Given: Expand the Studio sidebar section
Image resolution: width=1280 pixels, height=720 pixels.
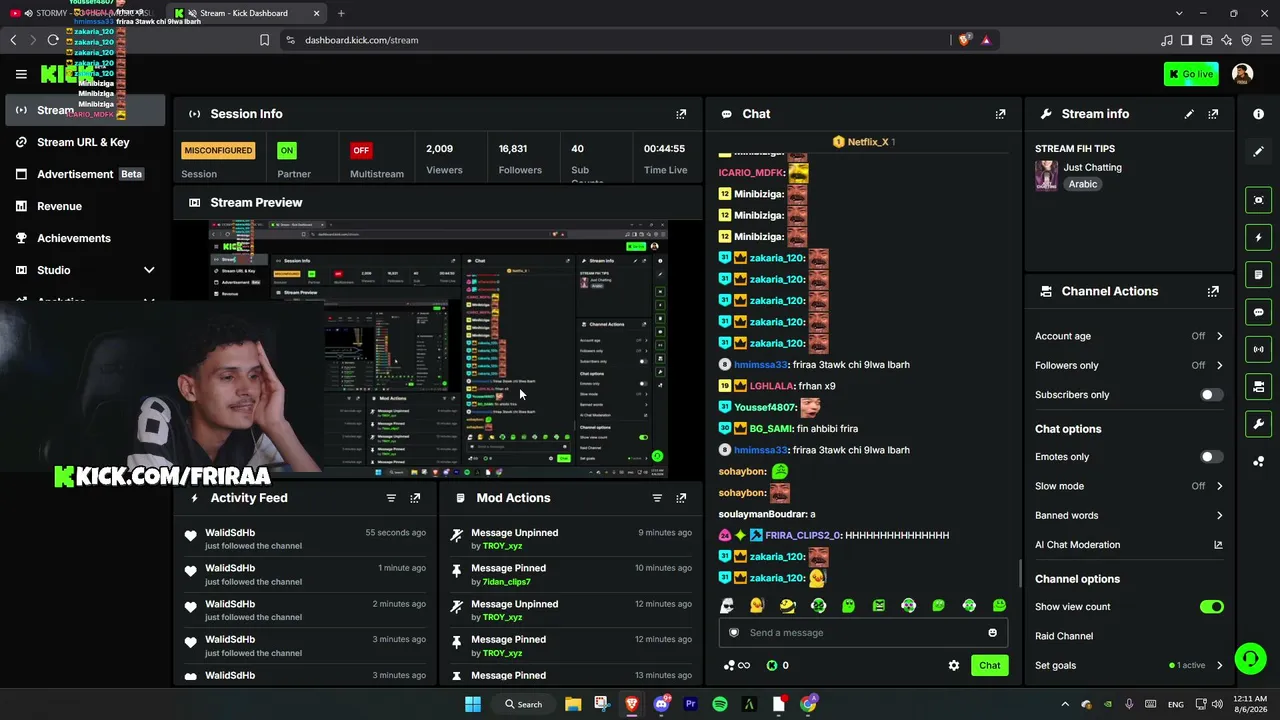Looking at the screenshot, I should pyautogui.click(x=149, y=270).
